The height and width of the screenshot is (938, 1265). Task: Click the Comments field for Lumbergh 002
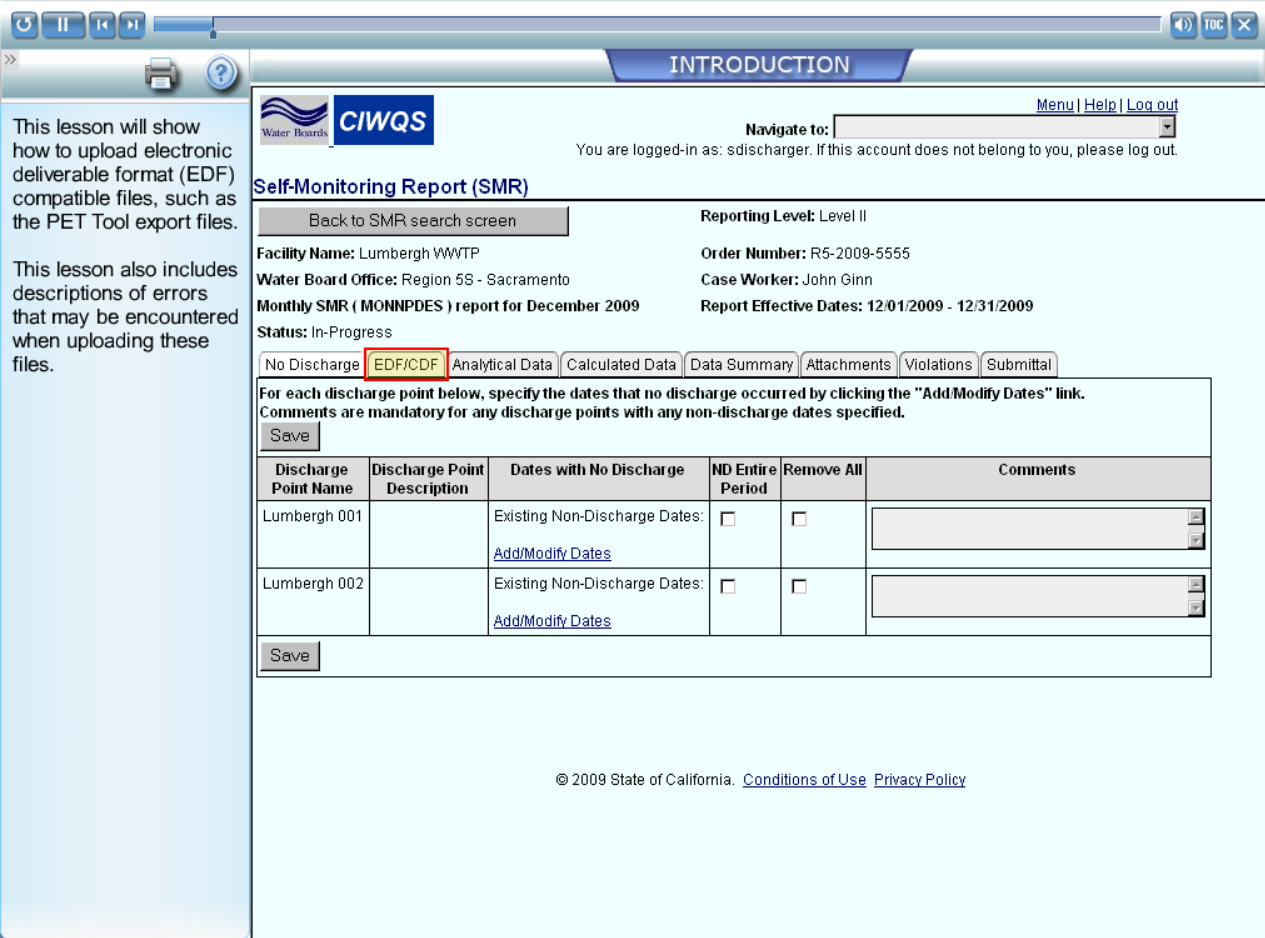point(1038,597)
